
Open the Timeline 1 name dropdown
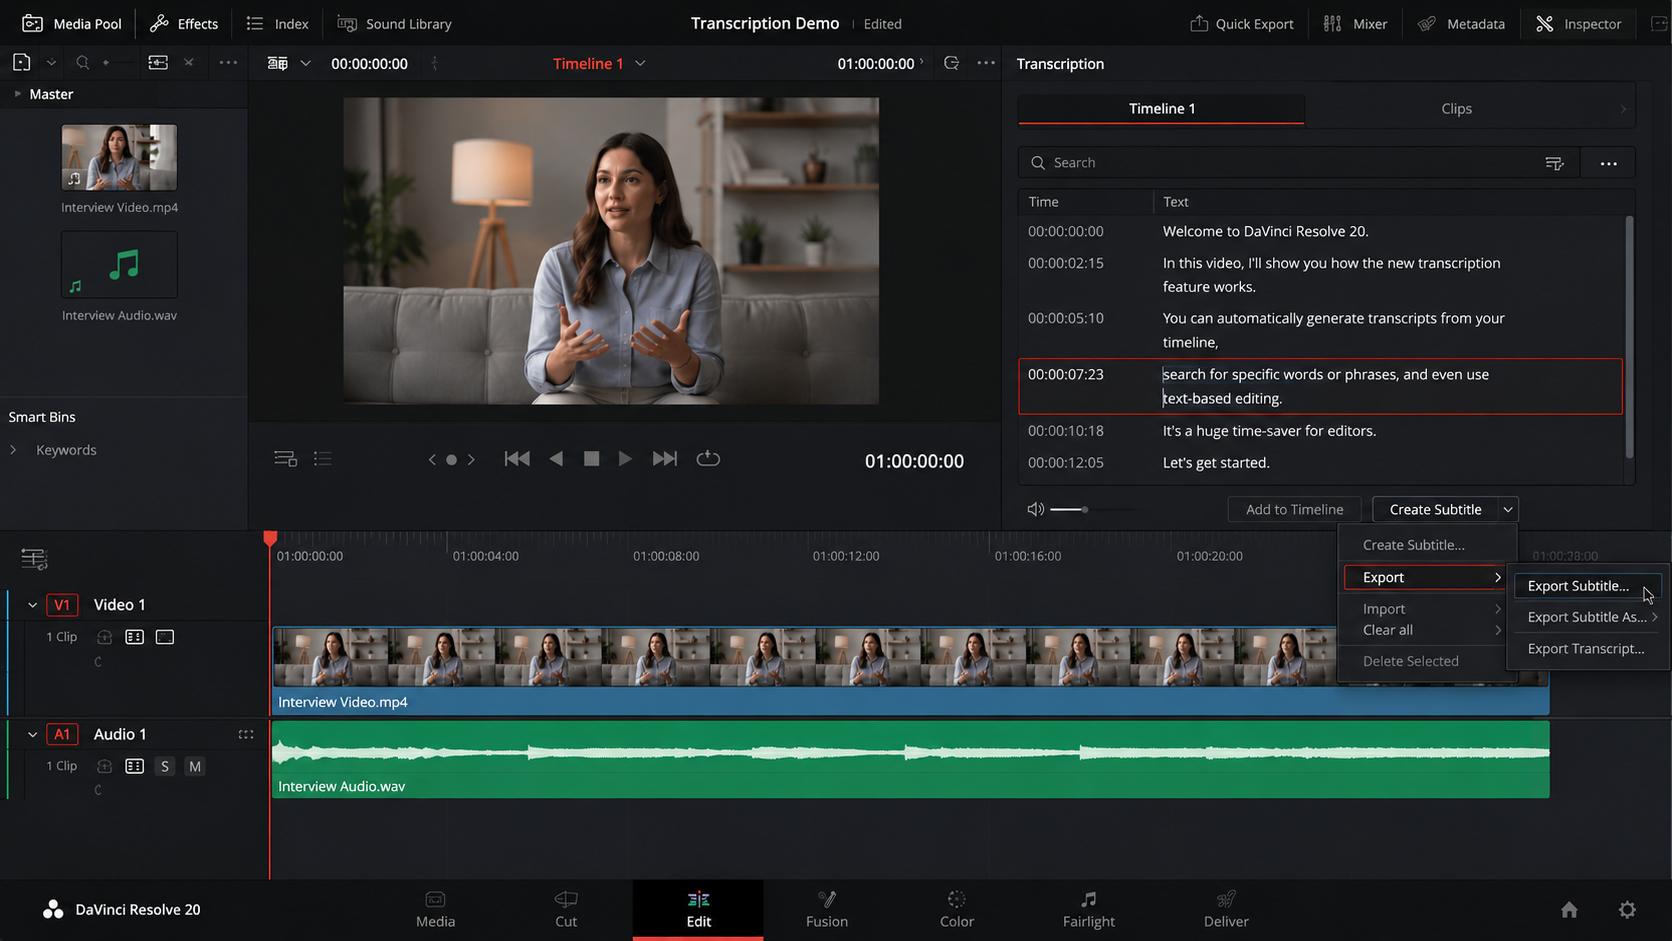tap(641, 63)
